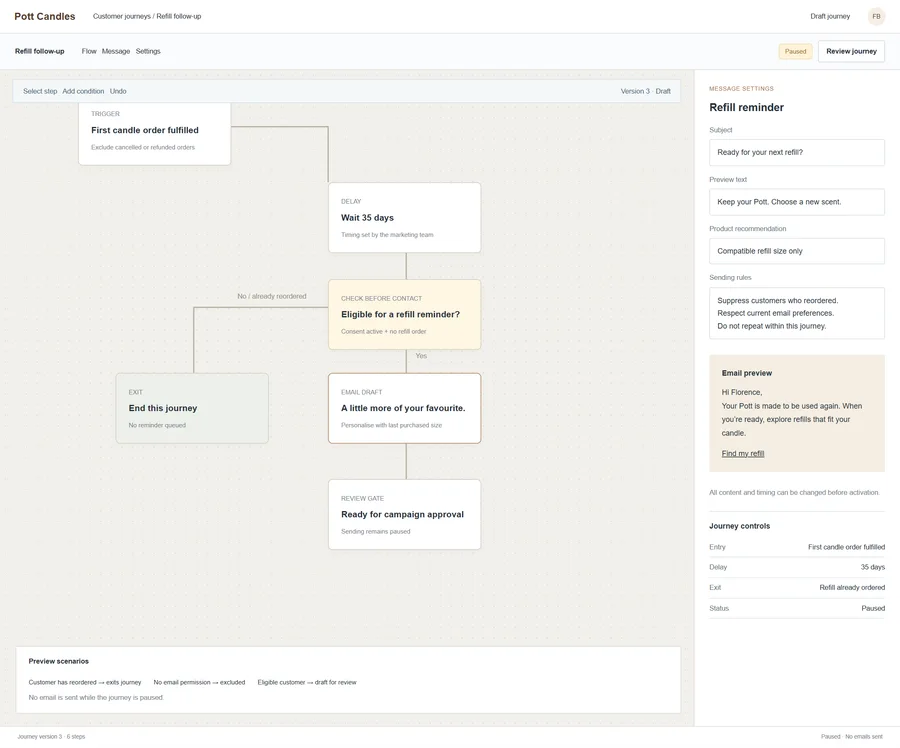Click 'No email permission → excluded' scenario
The height and width of the screenshot is (748, 900).
pyautogui.click(x=199, y=683)
